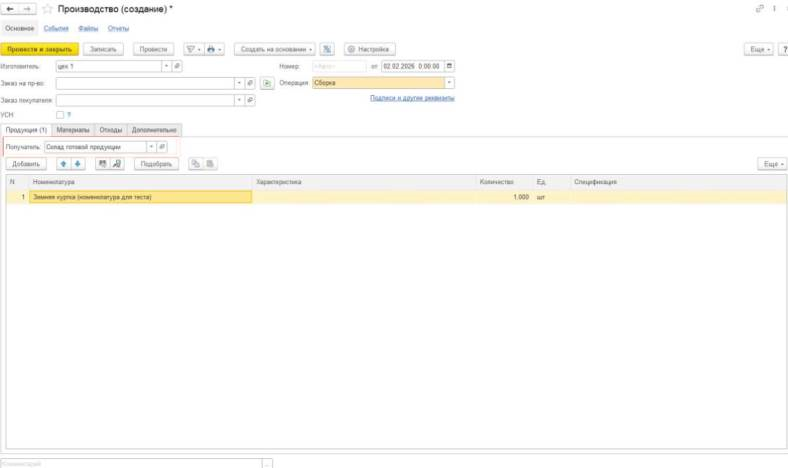Click the Характеристика column header
Image resolution: width=788 pixels, height=468 pixels.
tap(365, 182)
